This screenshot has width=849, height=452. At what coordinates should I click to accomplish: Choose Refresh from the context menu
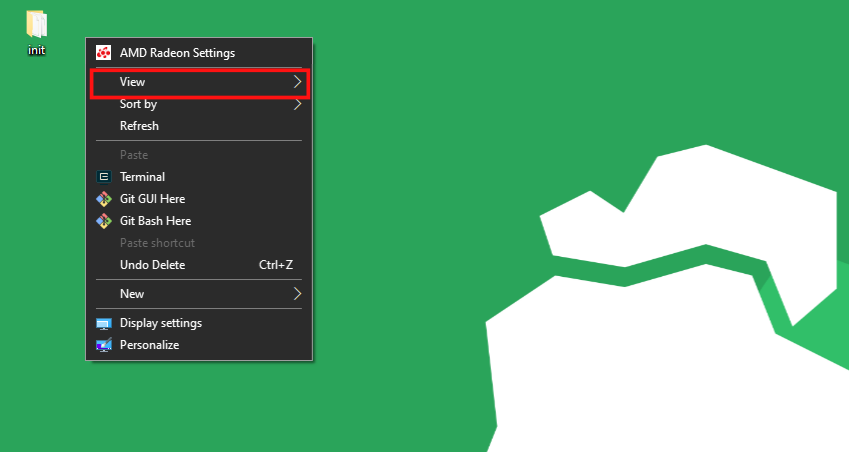coord(199,126)
